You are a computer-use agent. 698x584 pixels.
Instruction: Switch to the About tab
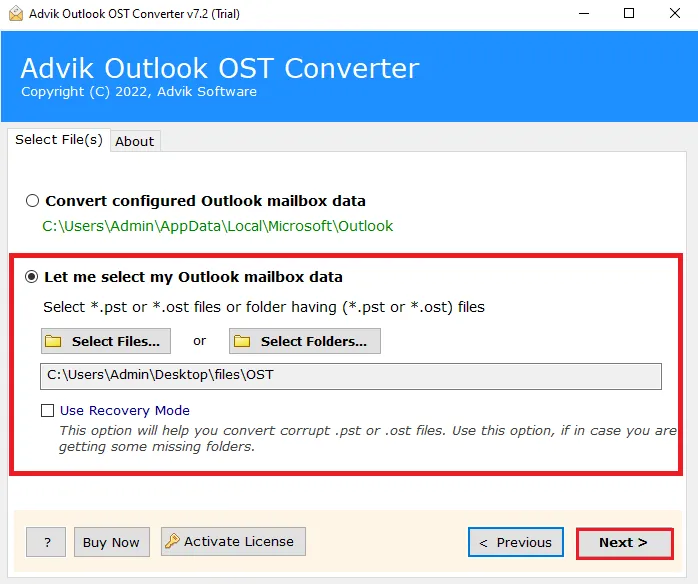134,141
